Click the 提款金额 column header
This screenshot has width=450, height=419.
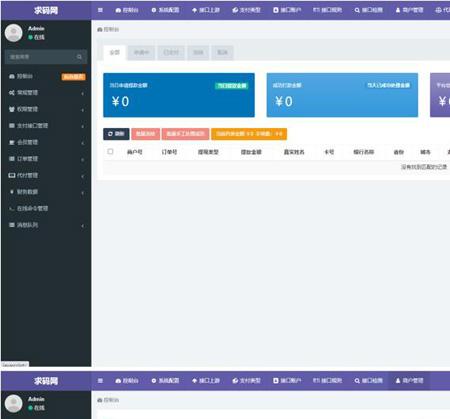(251, 152)
